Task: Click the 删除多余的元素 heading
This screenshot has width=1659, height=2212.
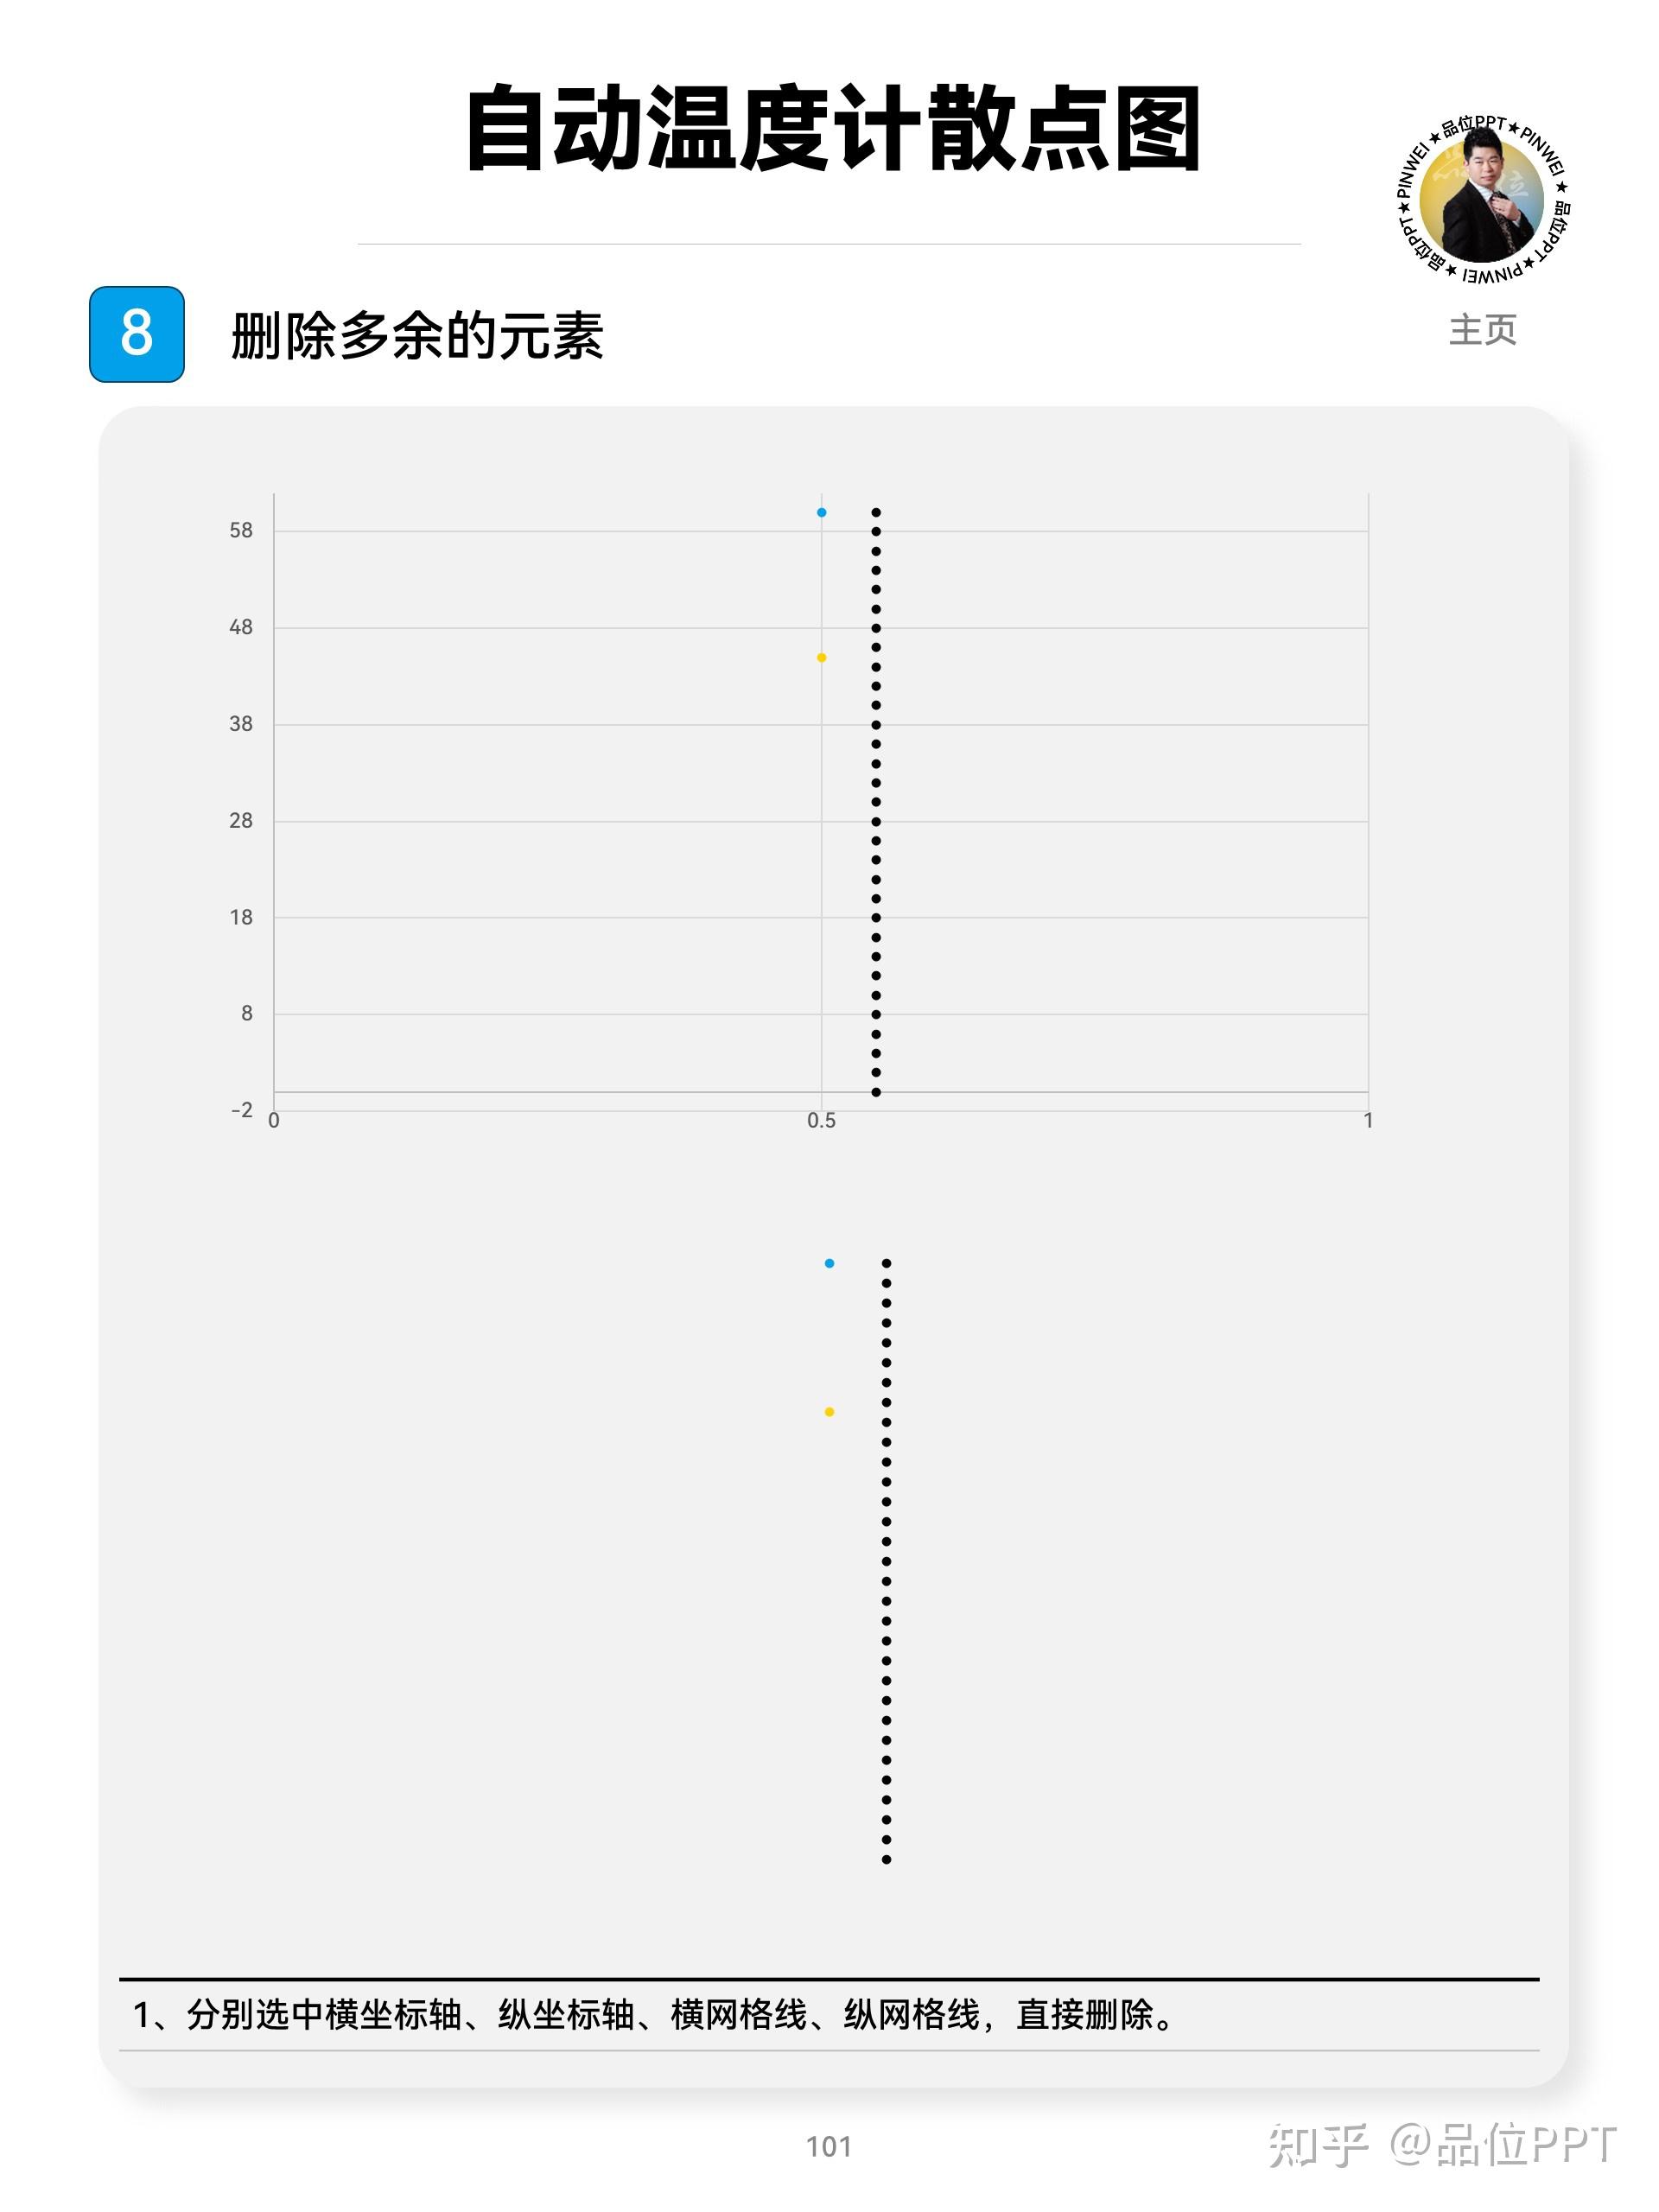Action: [x=417, y=336]
